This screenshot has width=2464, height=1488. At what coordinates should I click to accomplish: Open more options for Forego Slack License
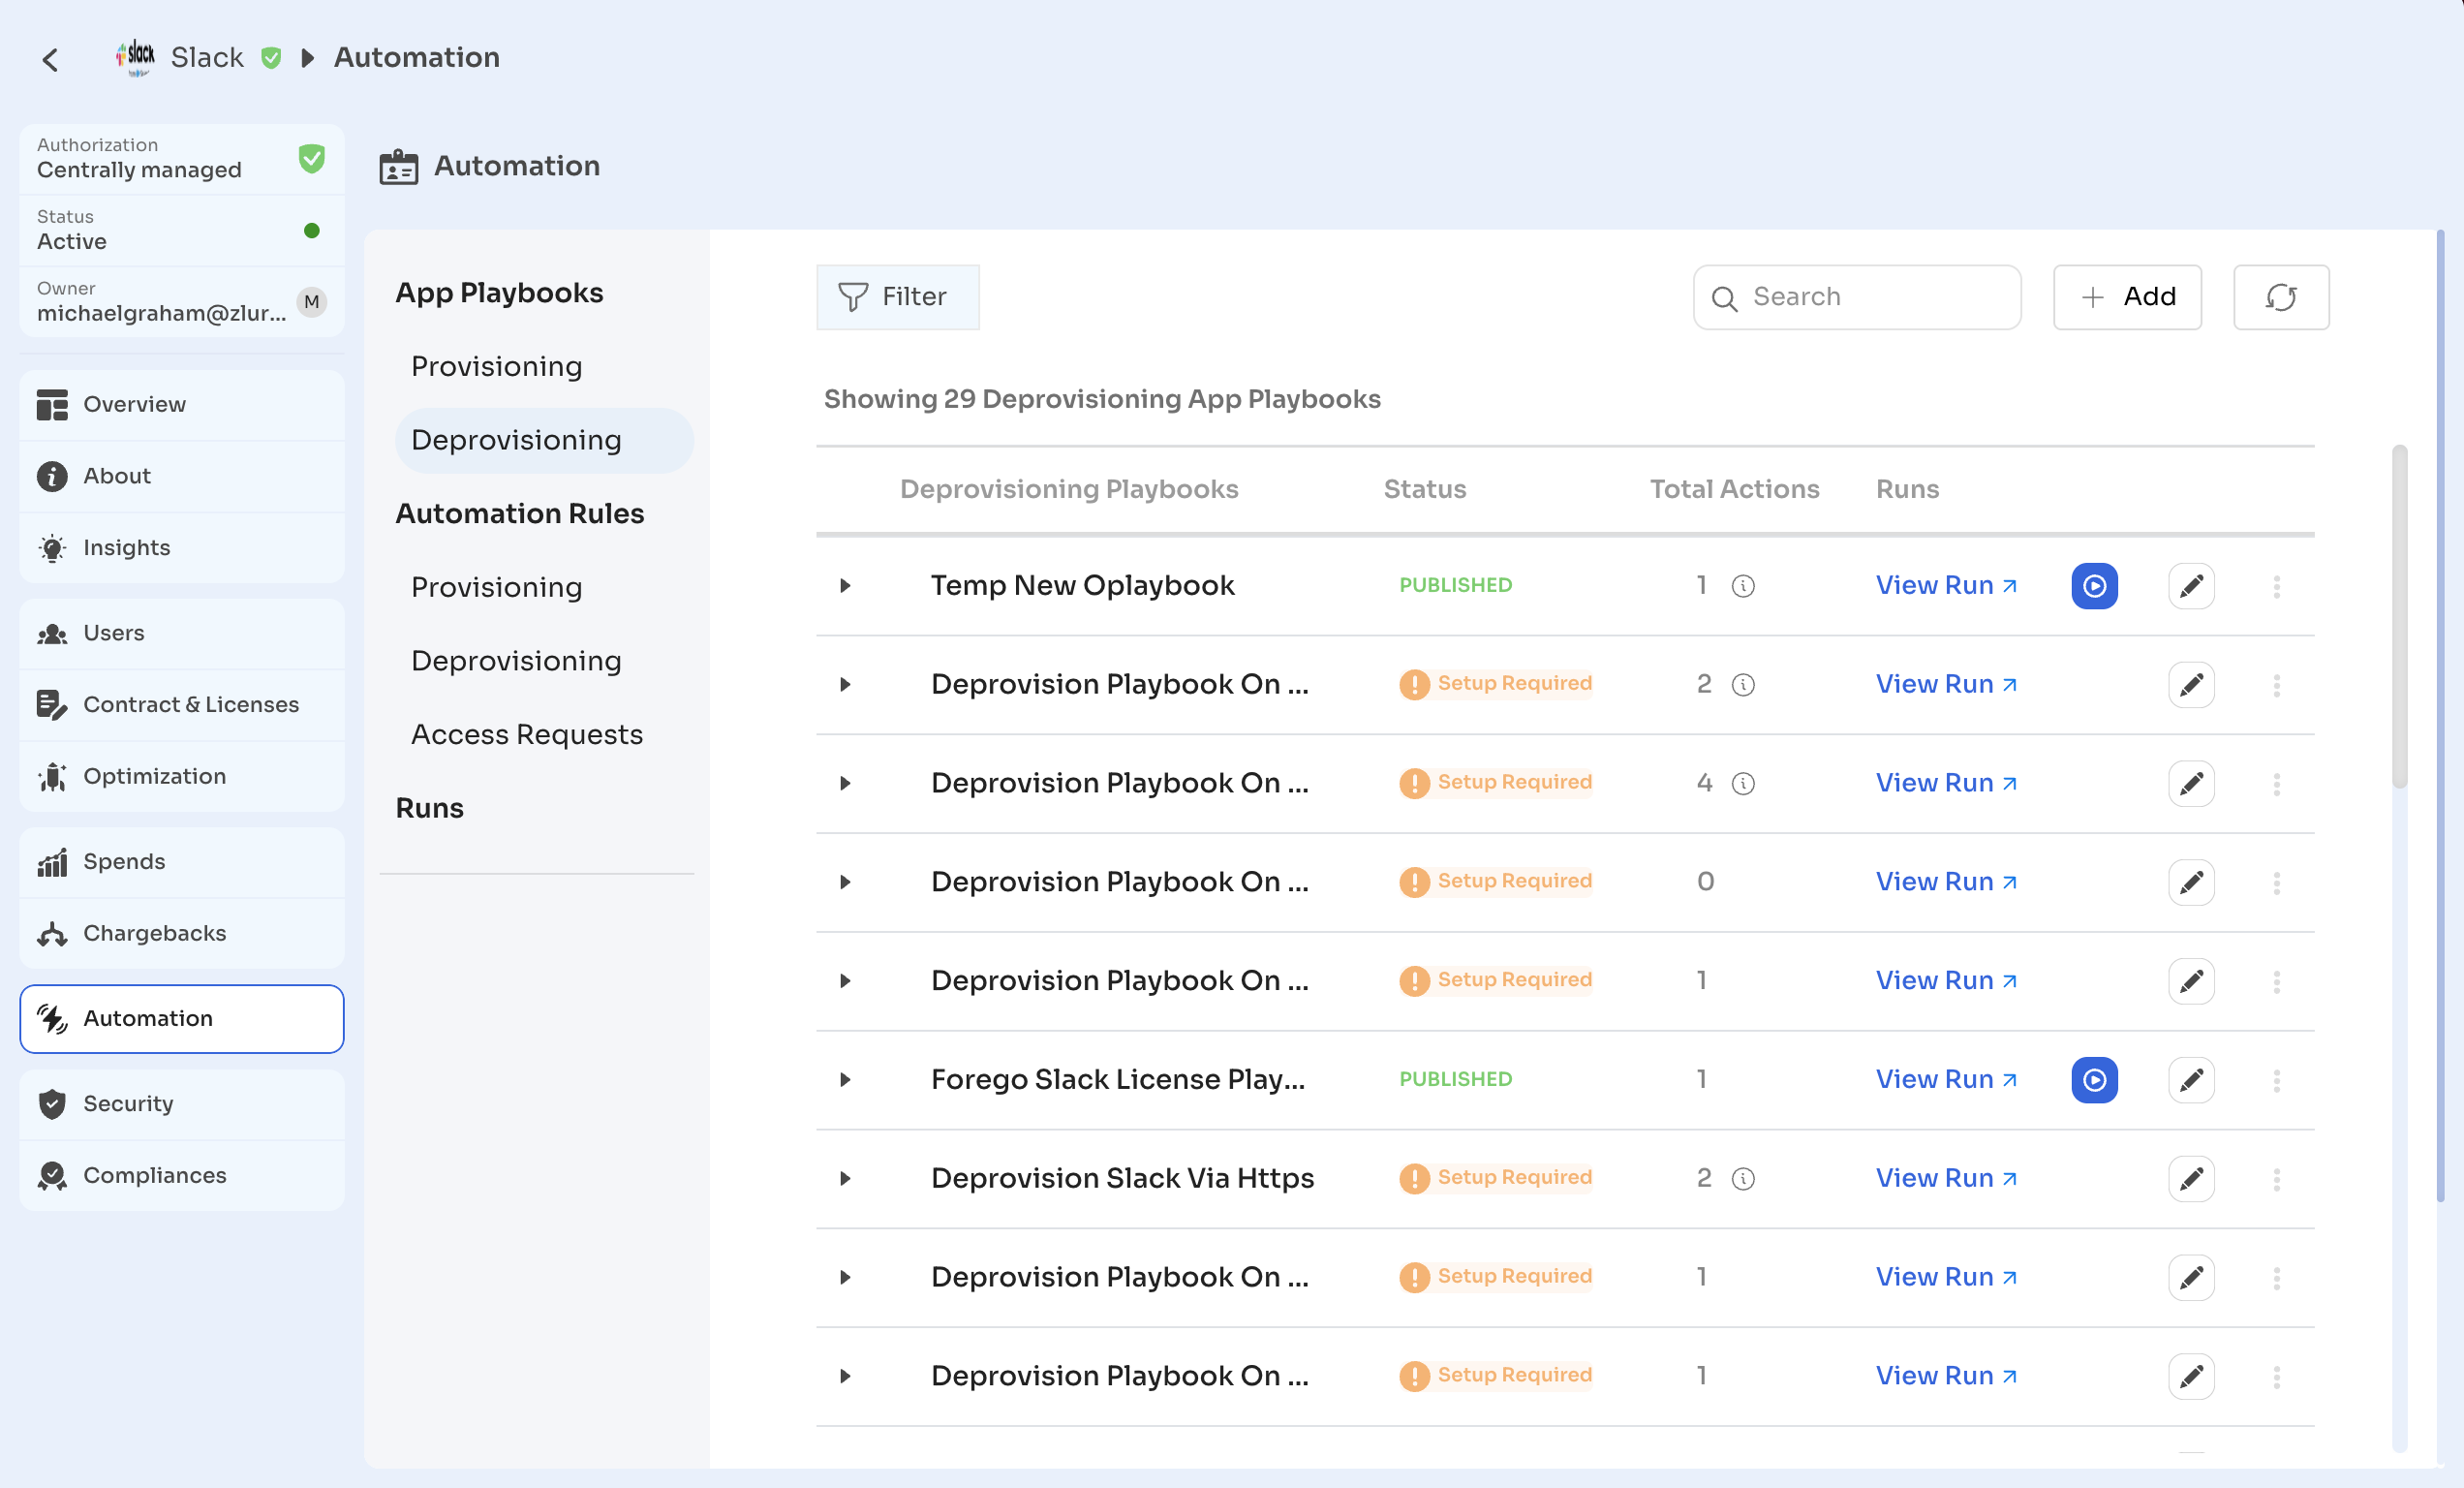point(2276,1081)
